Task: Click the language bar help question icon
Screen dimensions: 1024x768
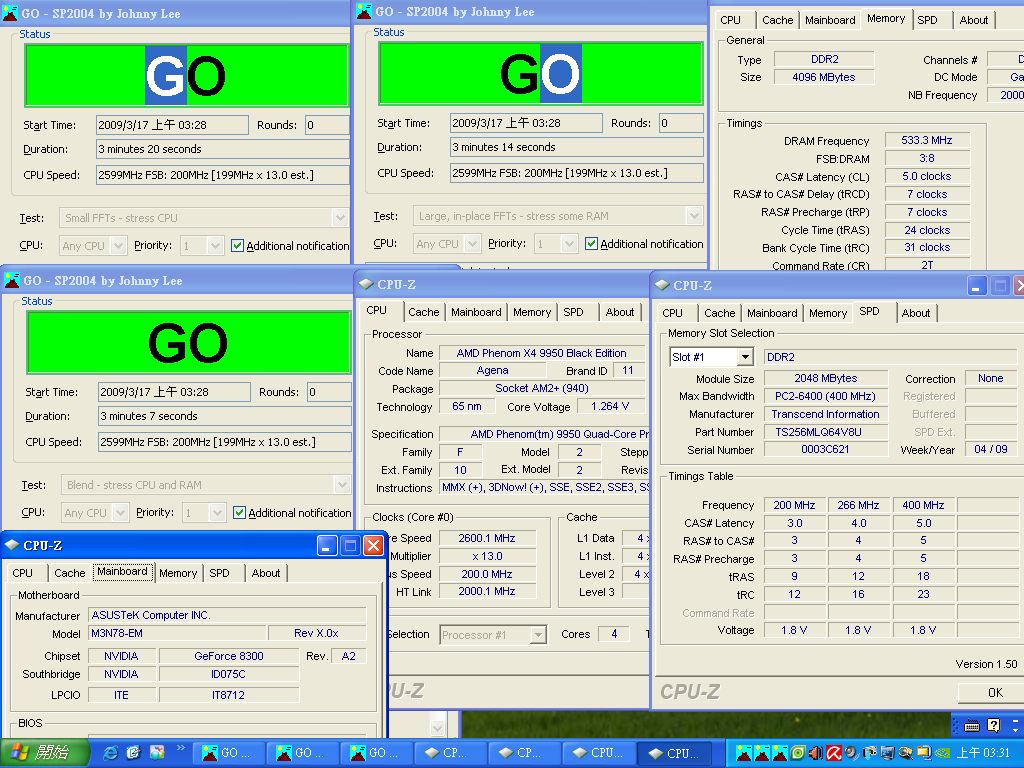Action: point(993,725)
